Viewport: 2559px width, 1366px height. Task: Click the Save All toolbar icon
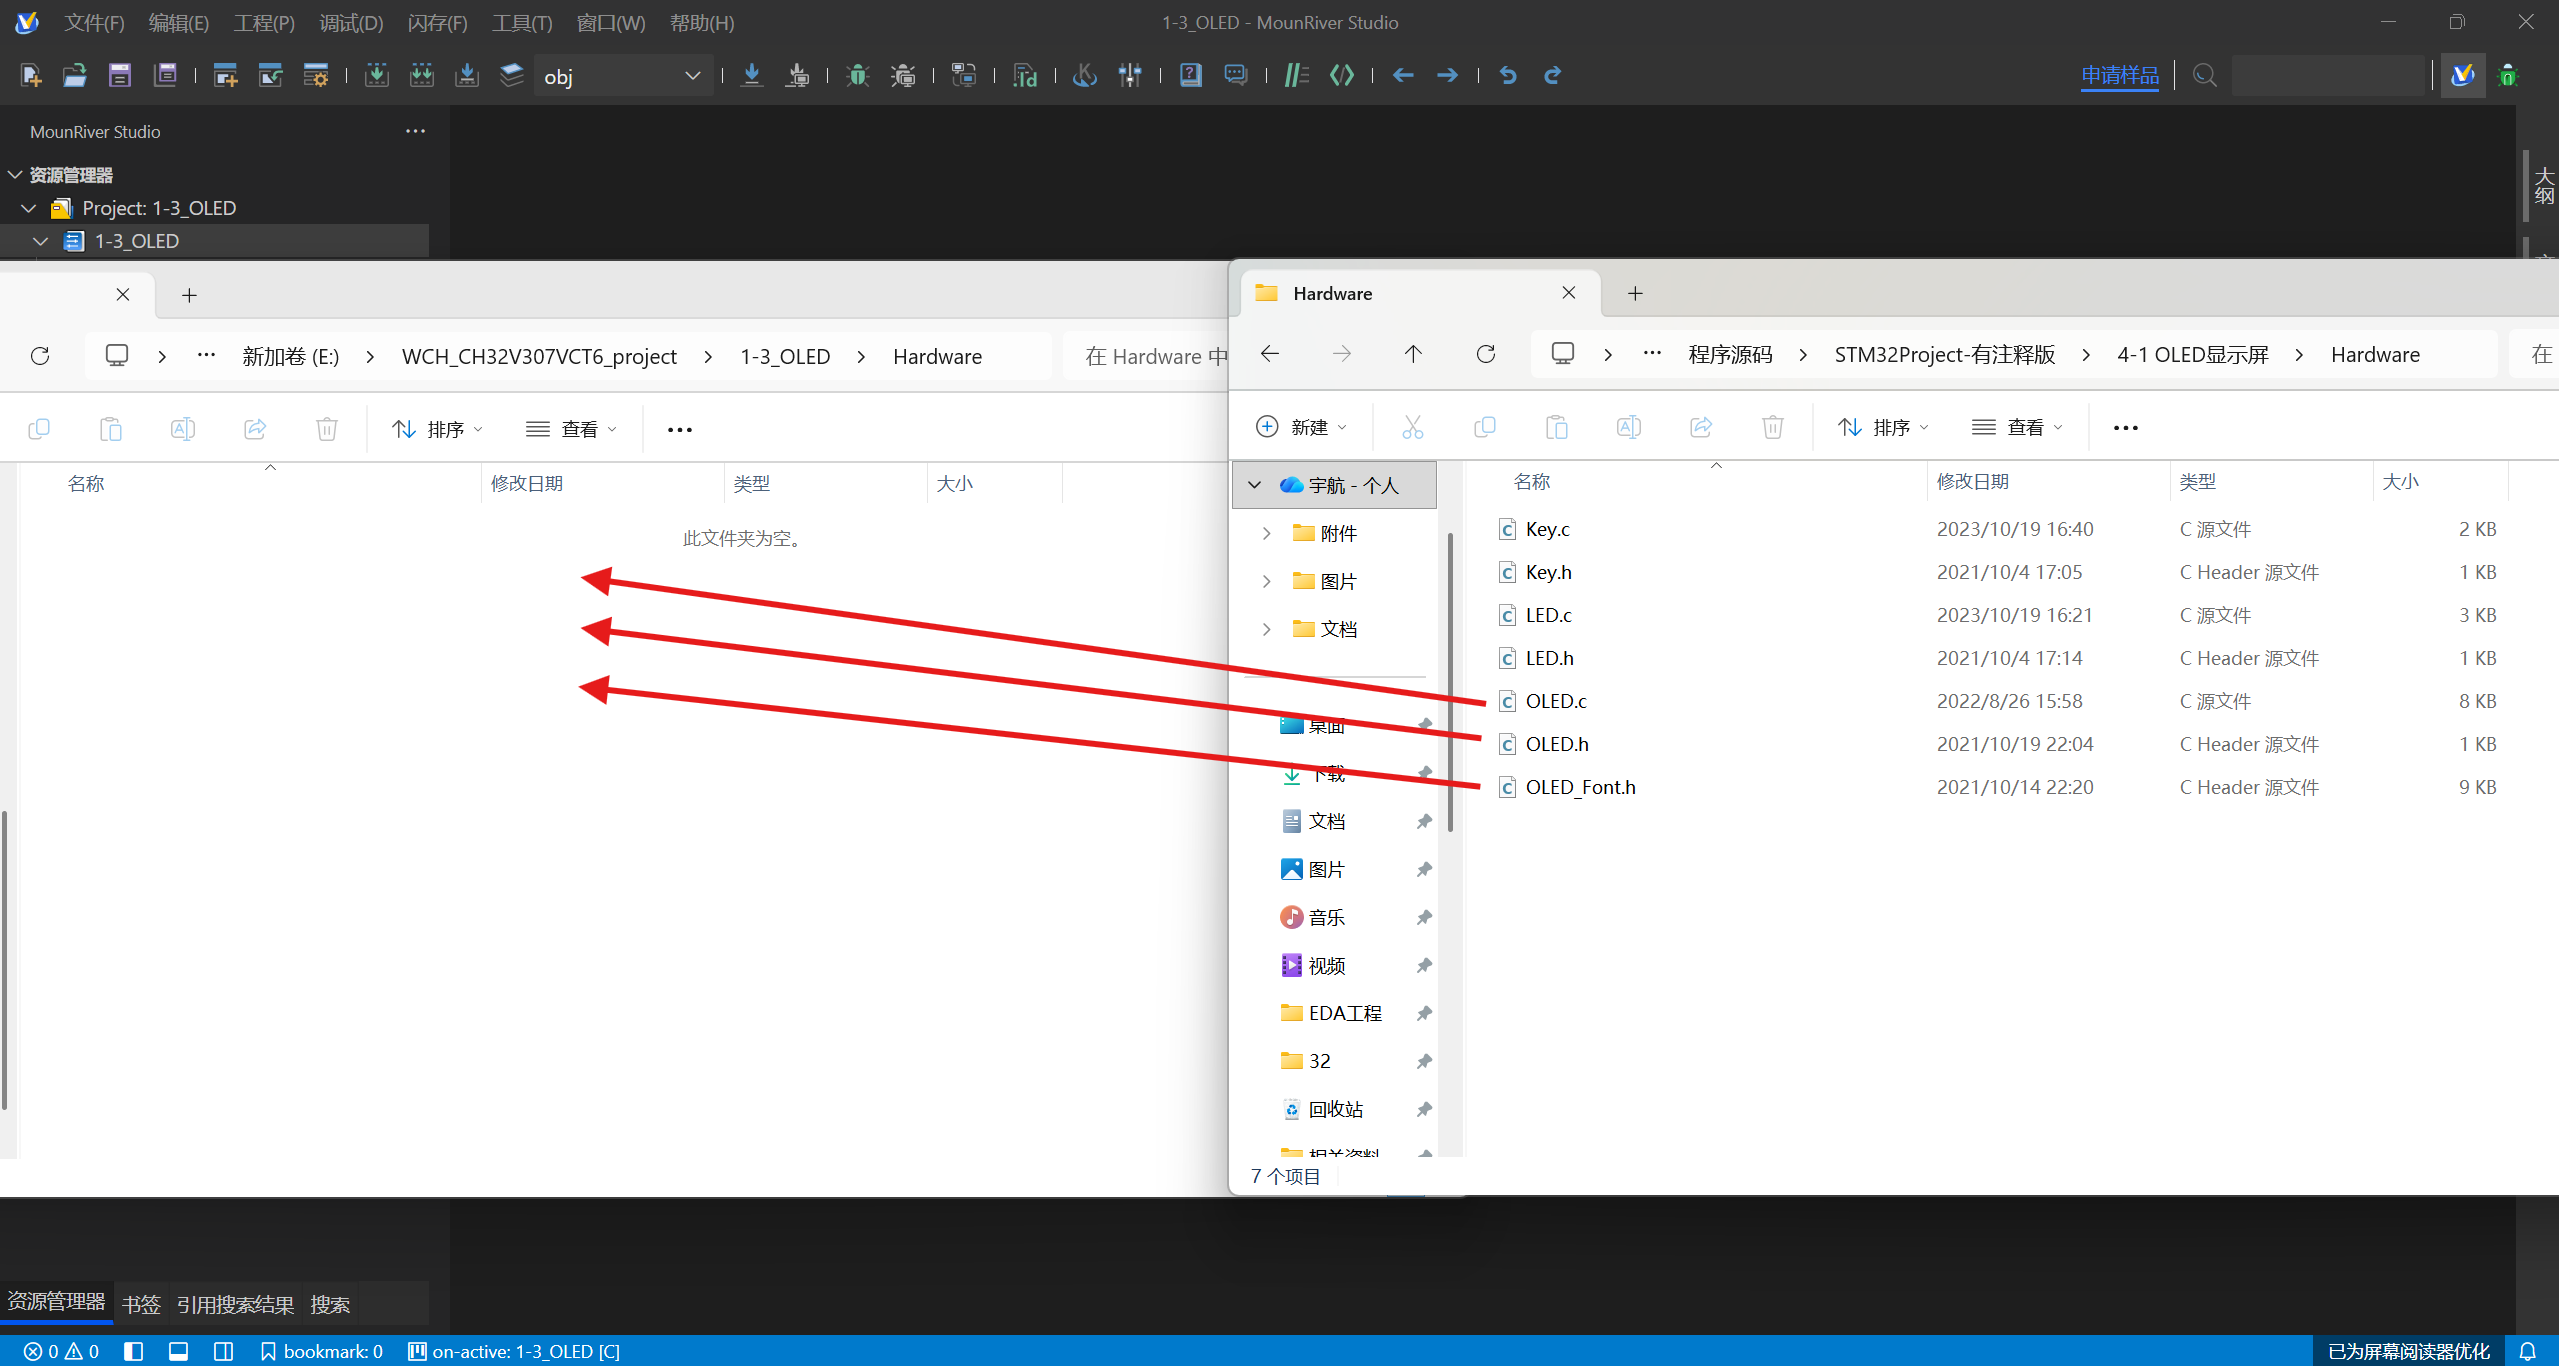pos(165,75)
